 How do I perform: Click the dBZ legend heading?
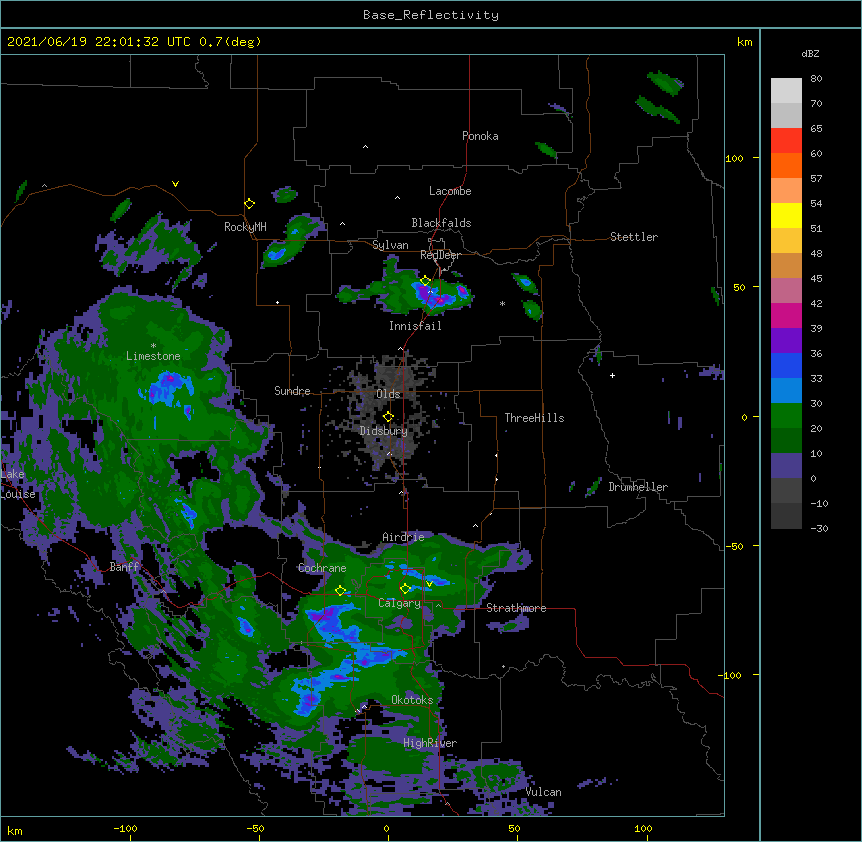point(810,54)
